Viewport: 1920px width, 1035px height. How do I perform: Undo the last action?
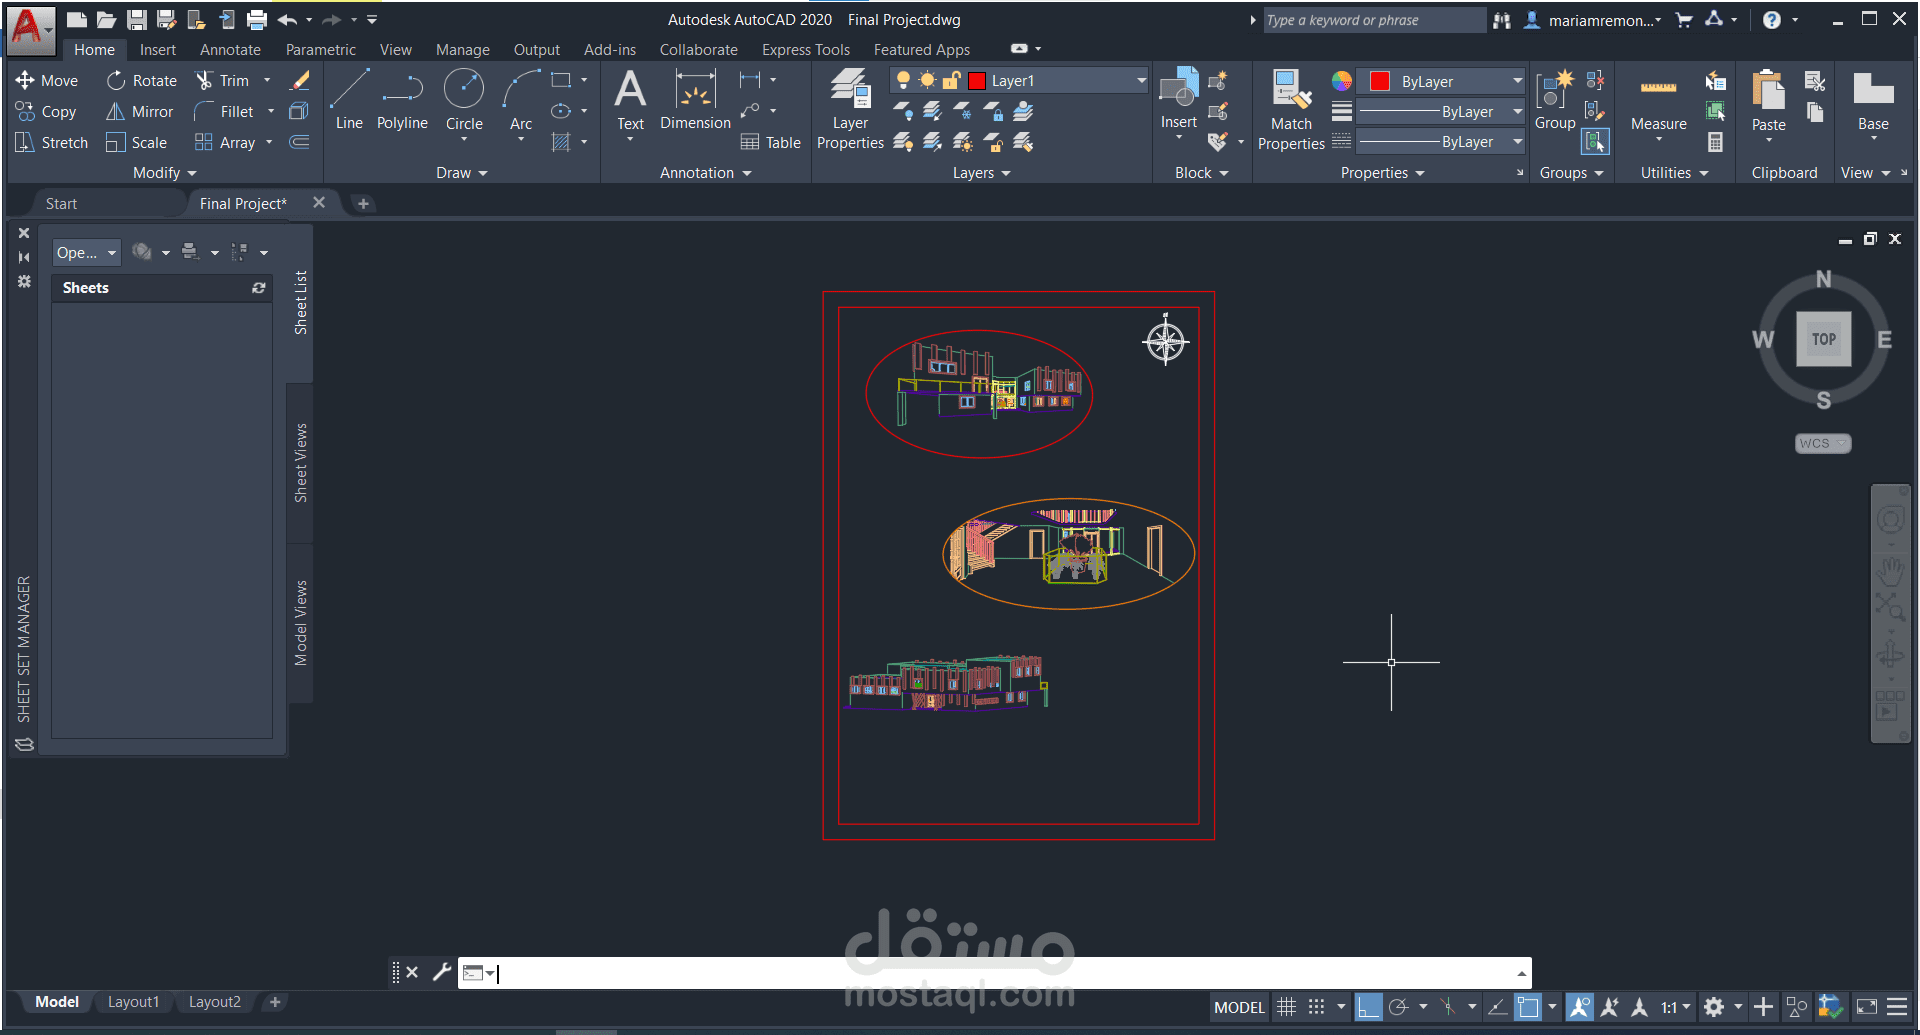pyautogui.click(x=288, y=20)
